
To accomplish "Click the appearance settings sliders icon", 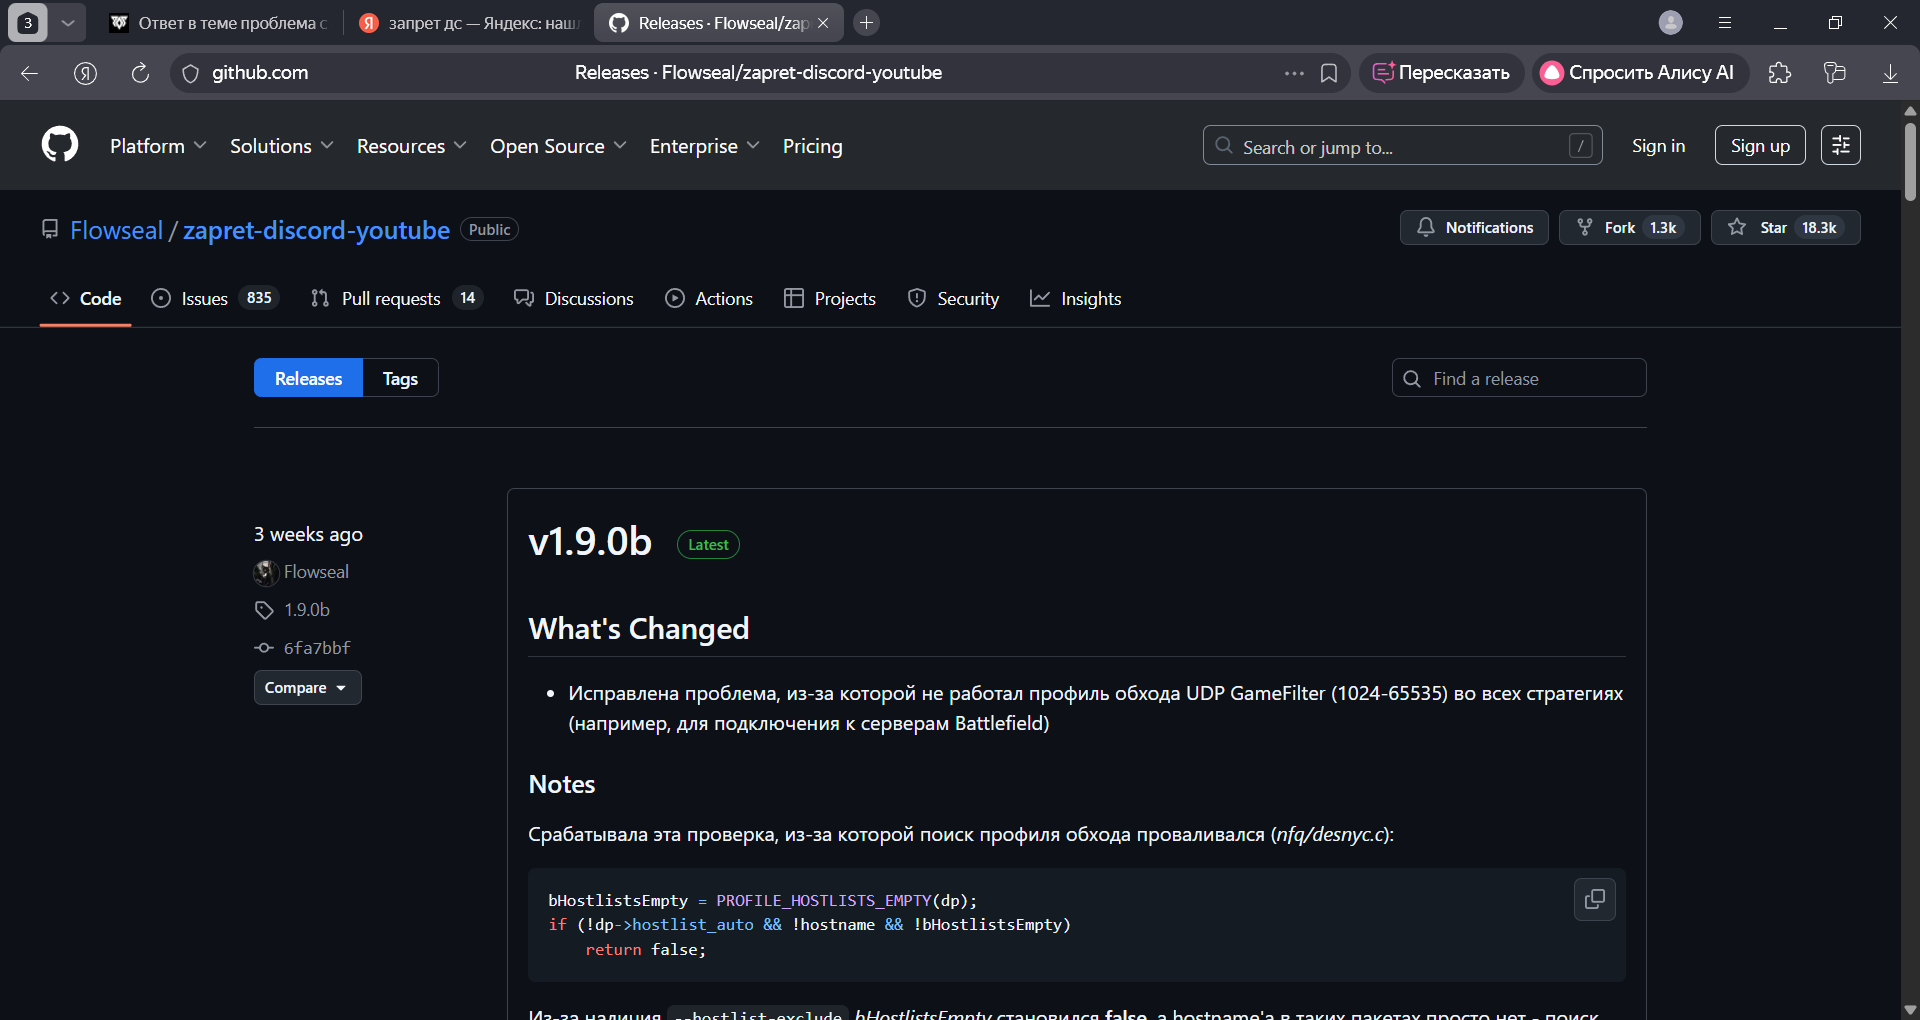I will (1840, 145).
